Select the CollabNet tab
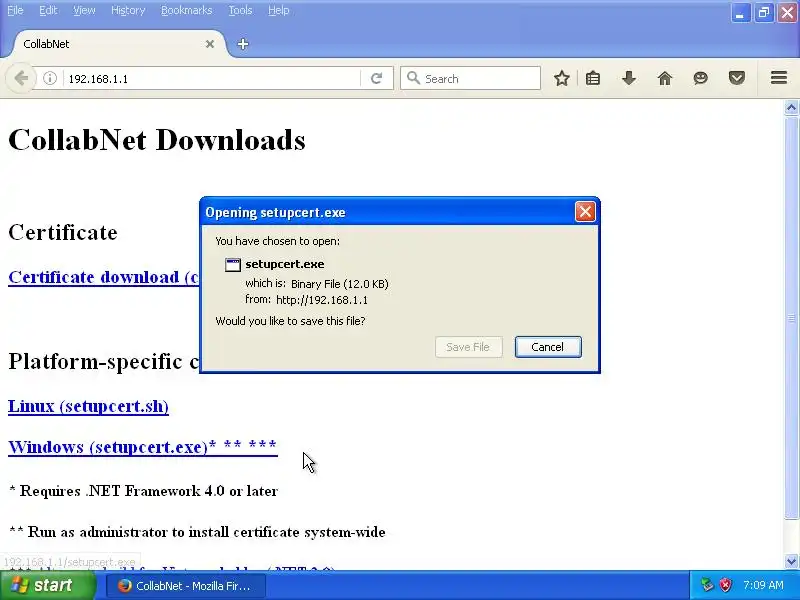 (x=118, y=44)
